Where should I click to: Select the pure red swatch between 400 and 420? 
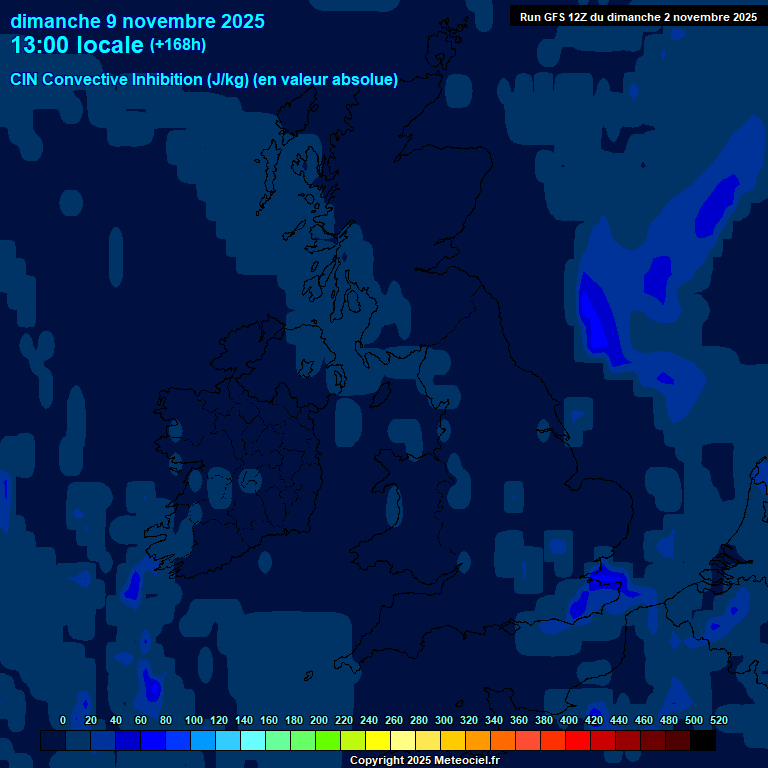[578, 741]
